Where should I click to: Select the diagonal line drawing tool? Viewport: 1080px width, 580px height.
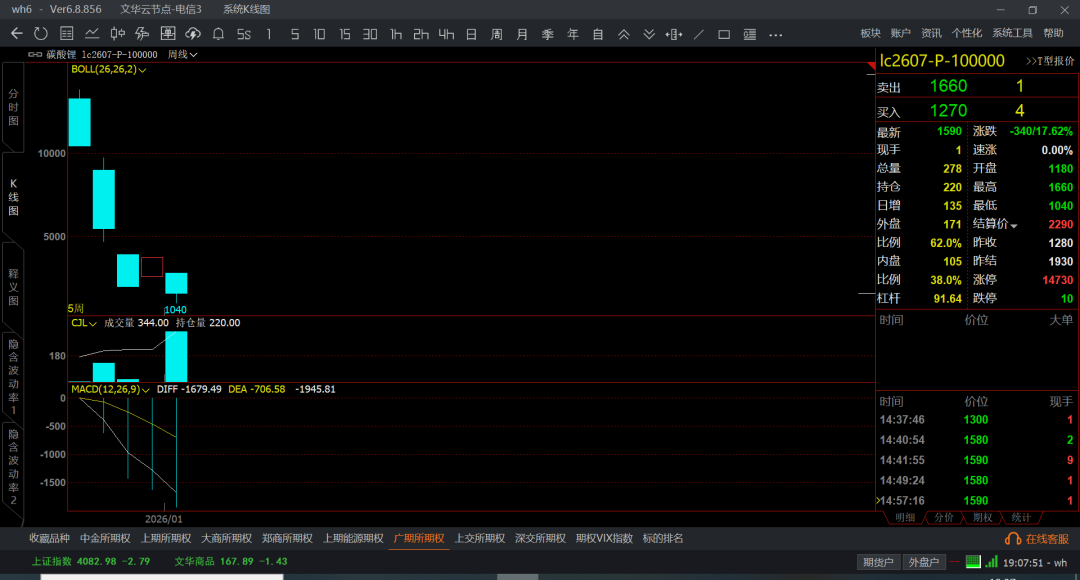pos(698,34)
